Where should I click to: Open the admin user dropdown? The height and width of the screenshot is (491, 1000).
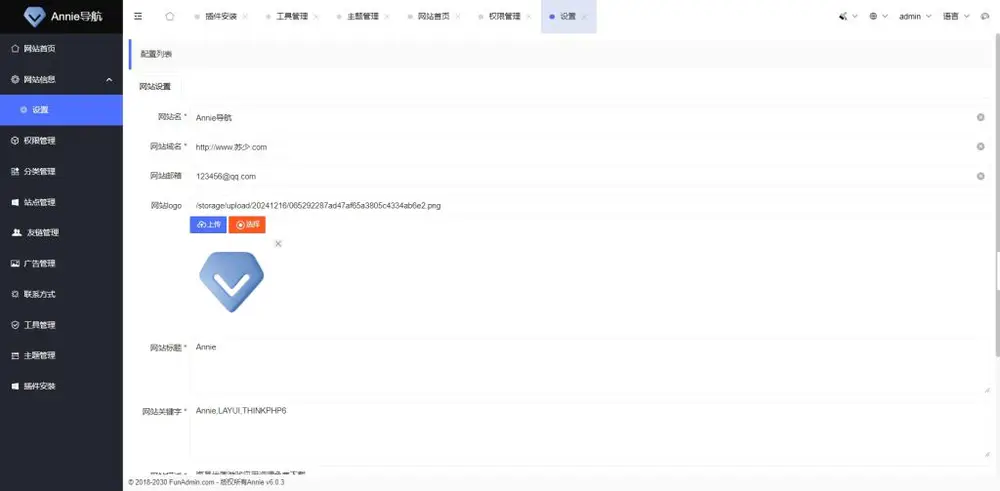pyautogui.click(x=915, y=17)
